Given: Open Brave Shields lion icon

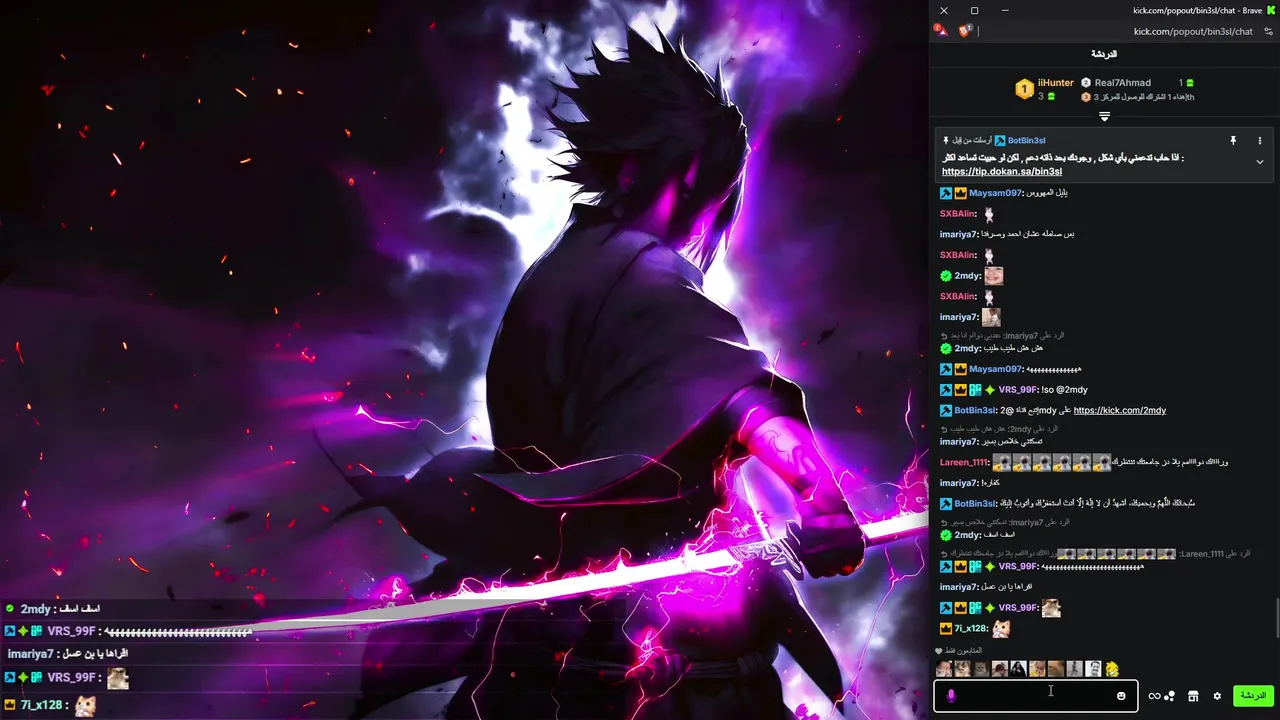Looking at the screenshot, I should coord(965,31).
